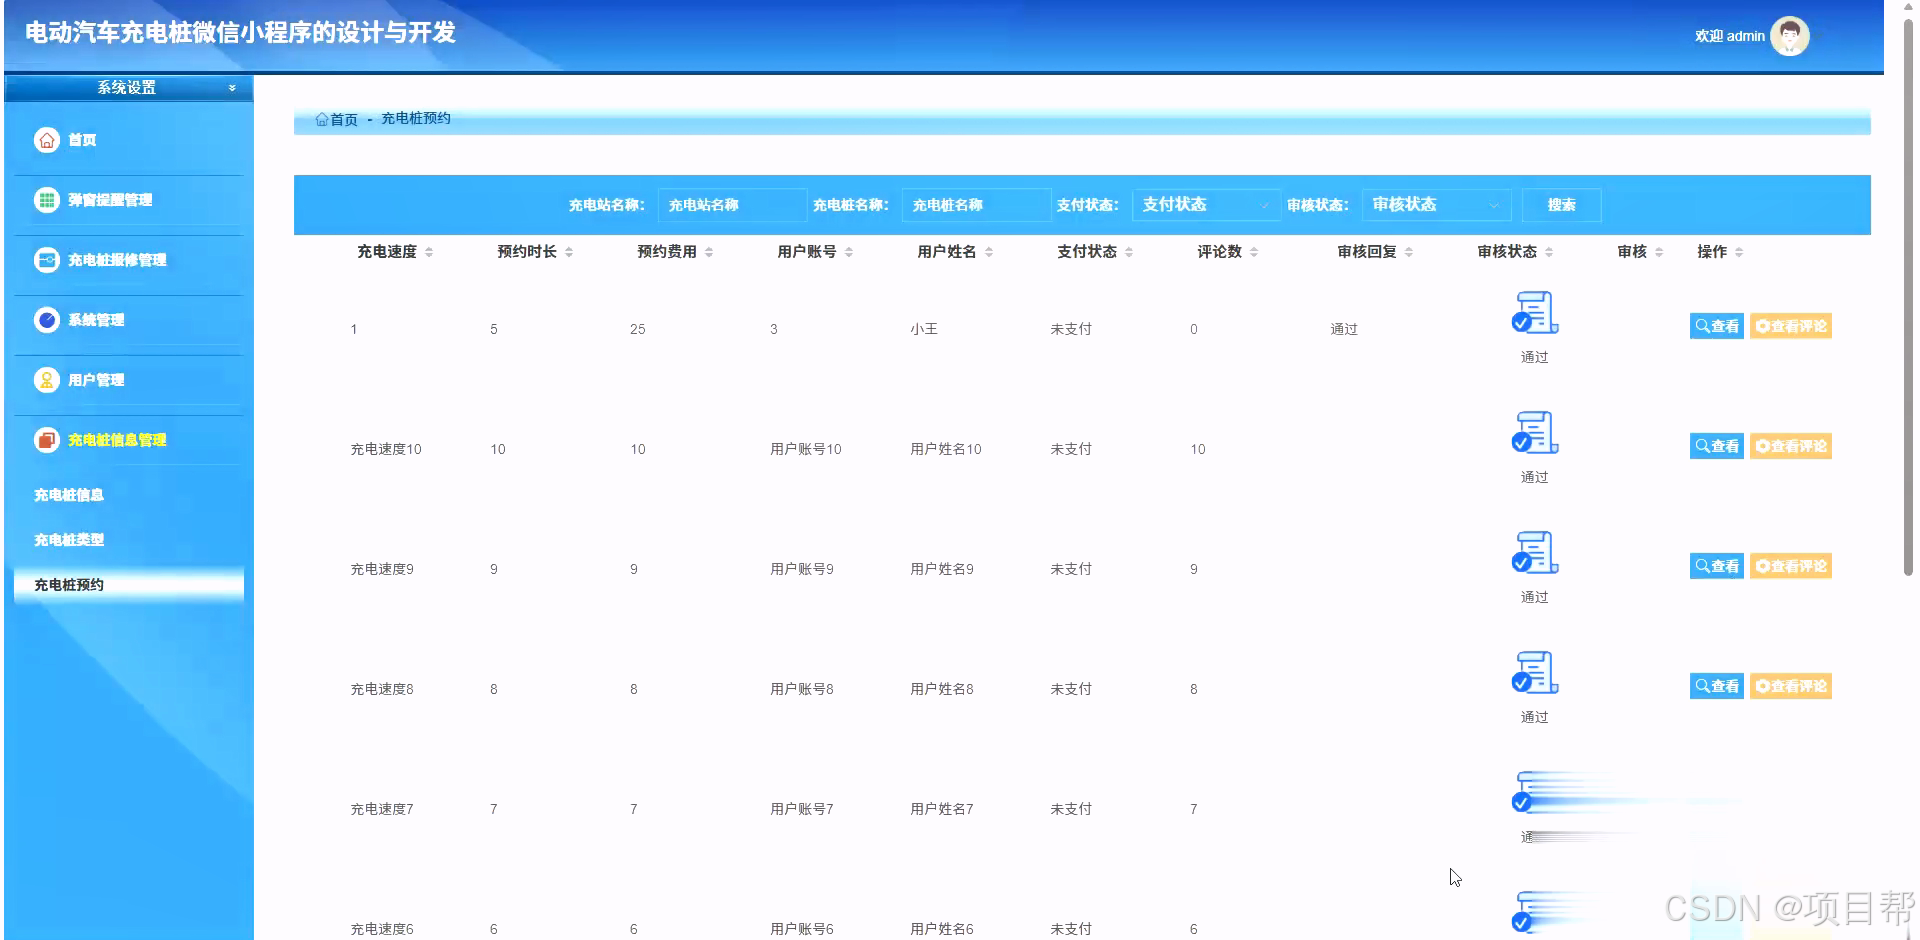
Task: Click the 充电桩信息管理 book icon
Action: pos(46,440)
